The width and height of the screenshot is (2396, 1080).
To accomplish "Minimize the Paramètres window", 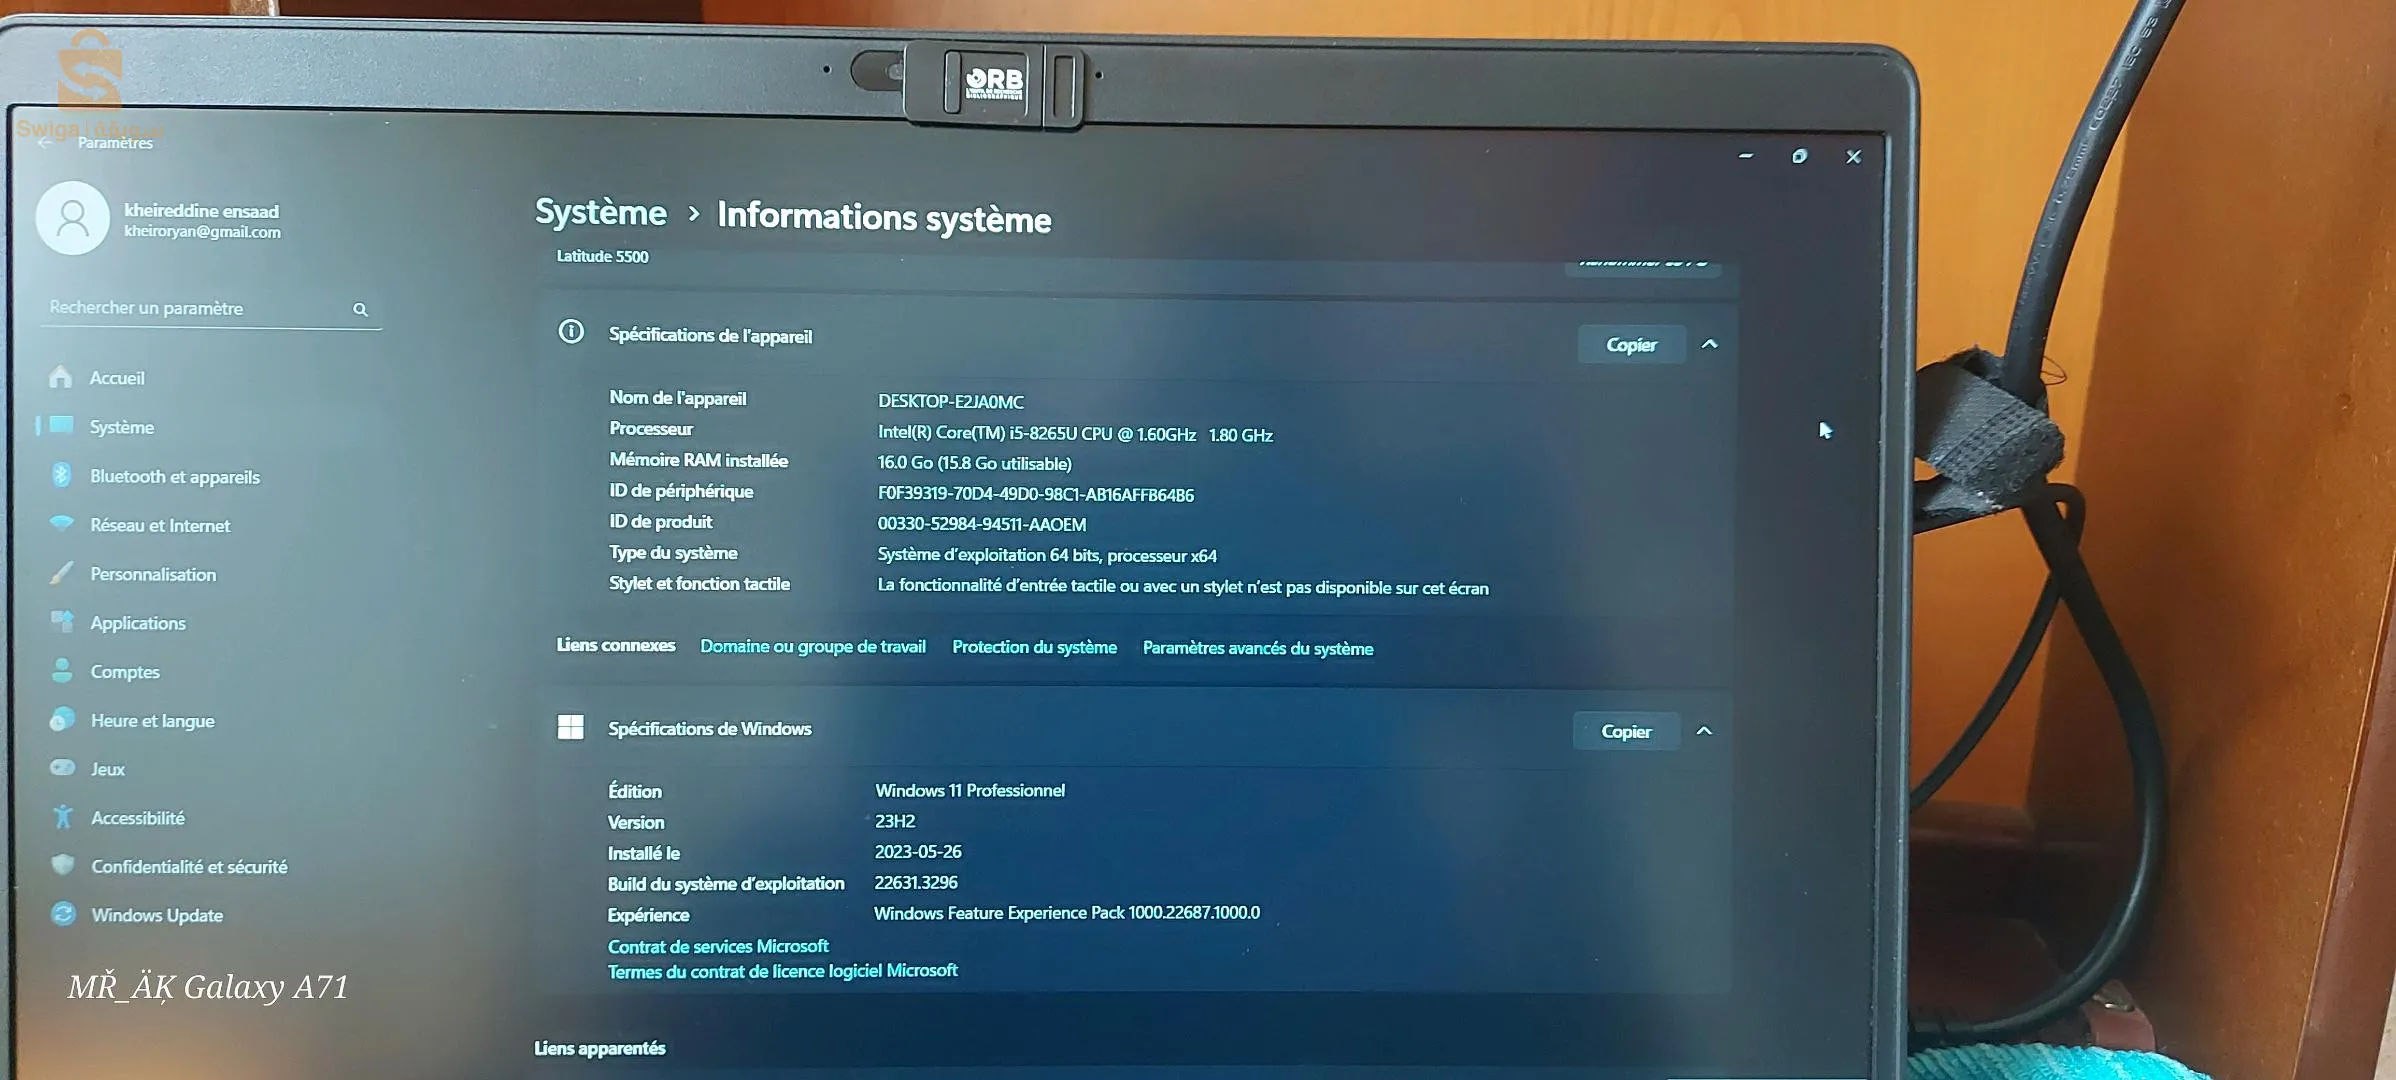I will pos(1746,156).
